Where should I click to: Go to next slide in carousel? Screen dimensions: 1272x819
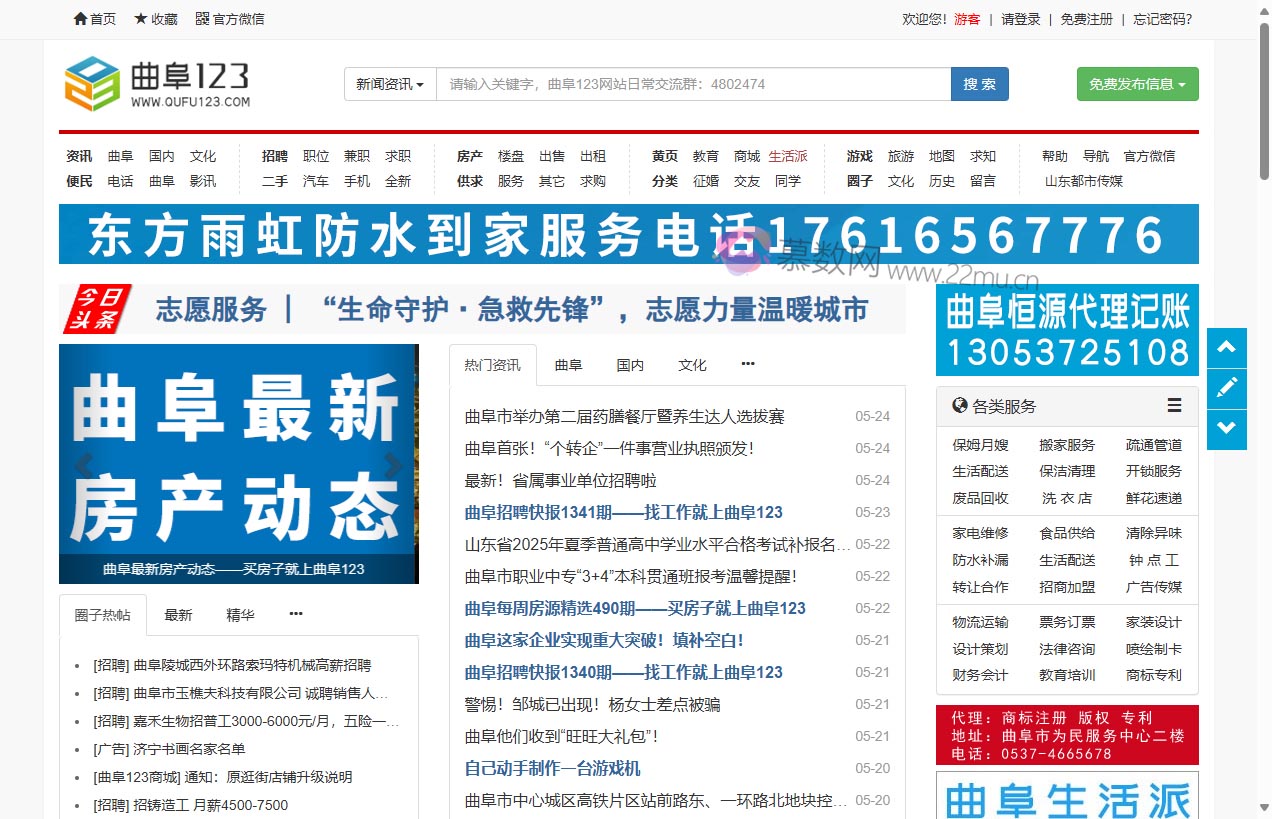tap(394, 464)
